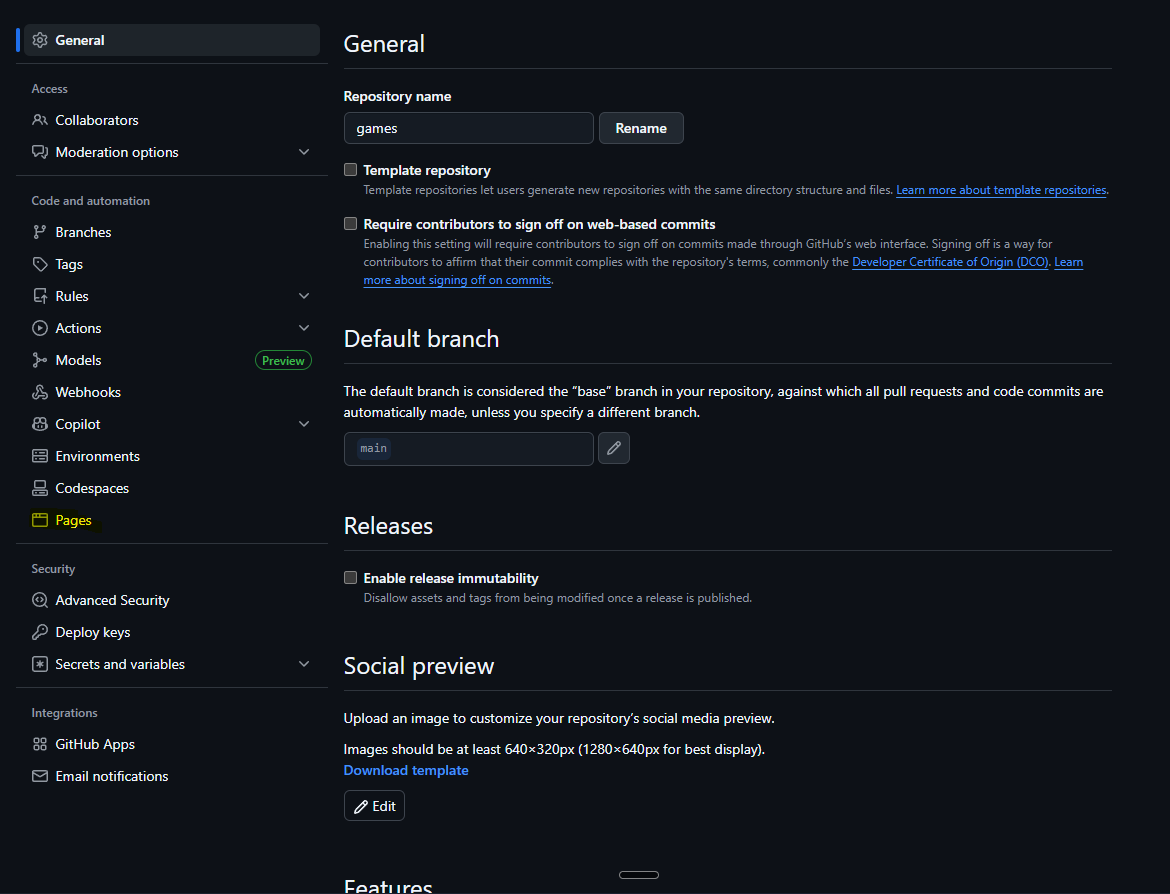Click the Email notifications envelope icon
The height and width of the screenshot is (894, 1170).
tap(40, 776)
